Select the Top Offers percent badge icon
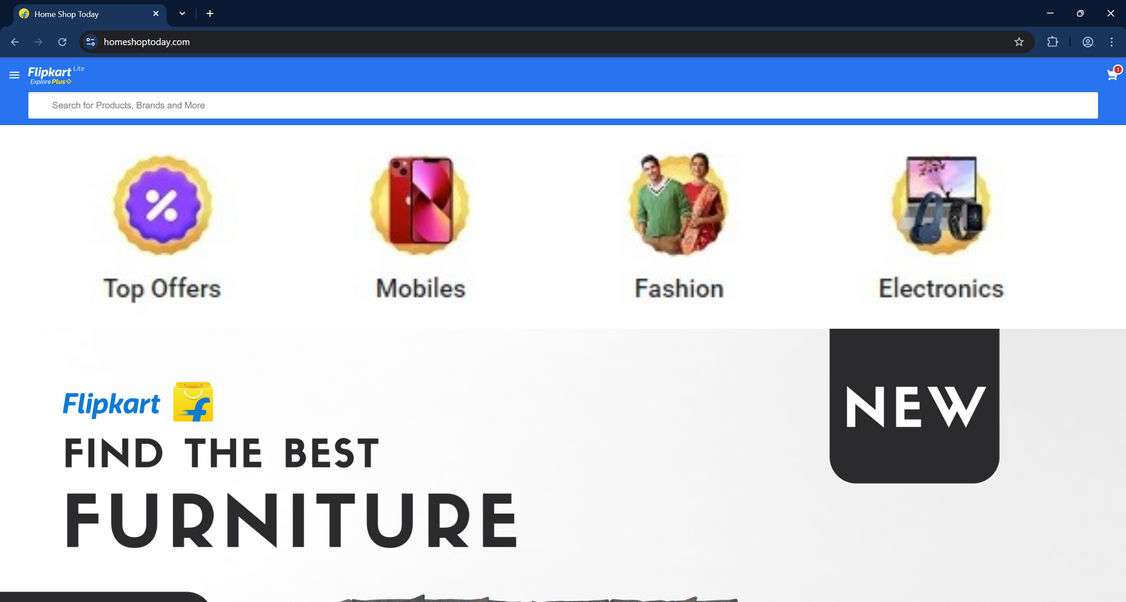1126x602 pixels. coord(162,205)
